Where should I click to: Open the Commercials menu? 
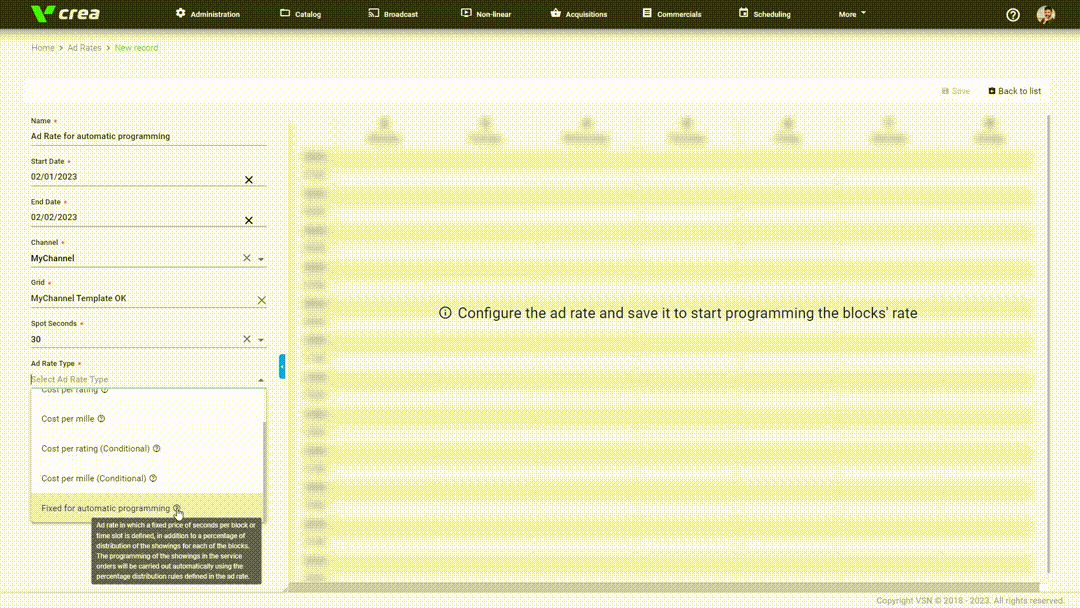click(672, 14)
